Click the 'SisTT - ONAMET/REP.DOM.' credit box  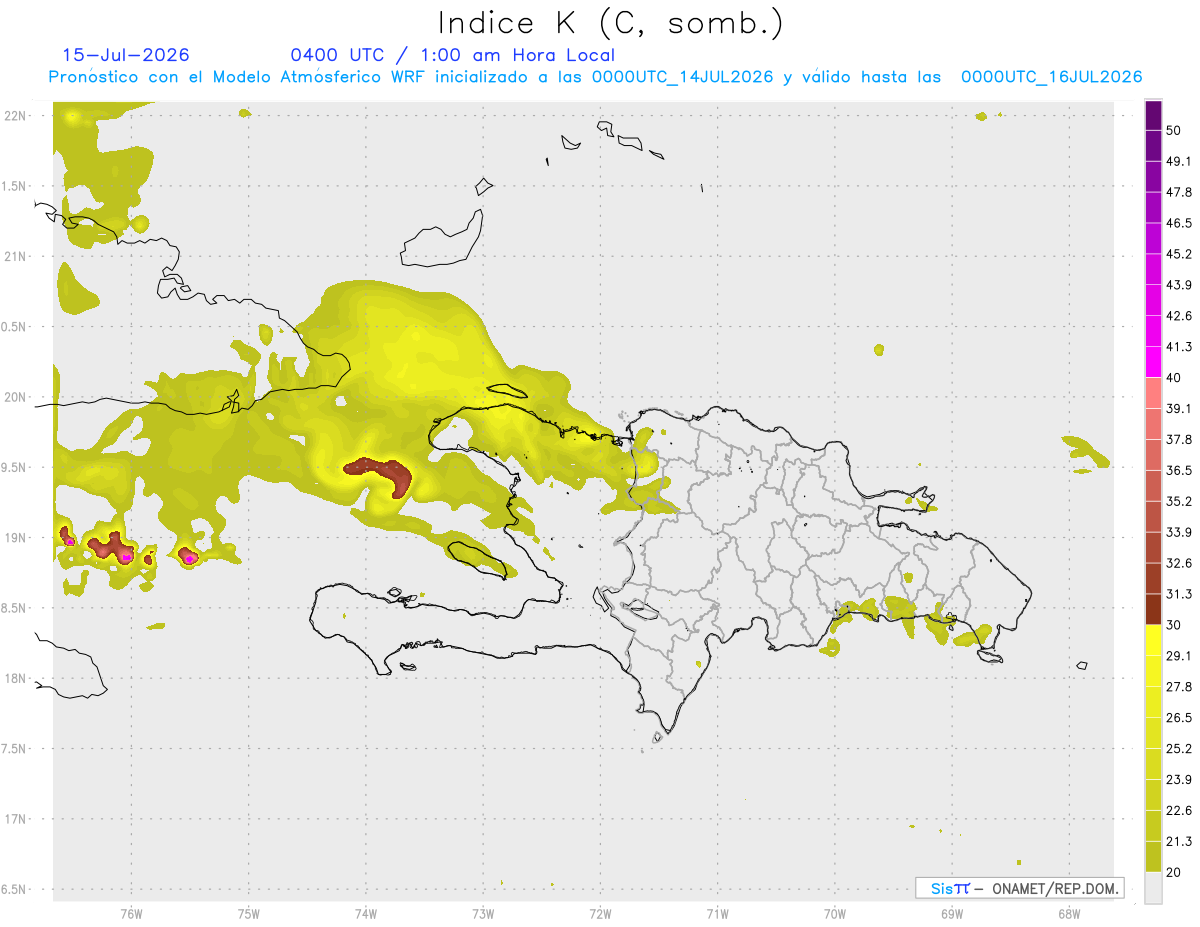pyautogui.click(x=1019, y=888)
